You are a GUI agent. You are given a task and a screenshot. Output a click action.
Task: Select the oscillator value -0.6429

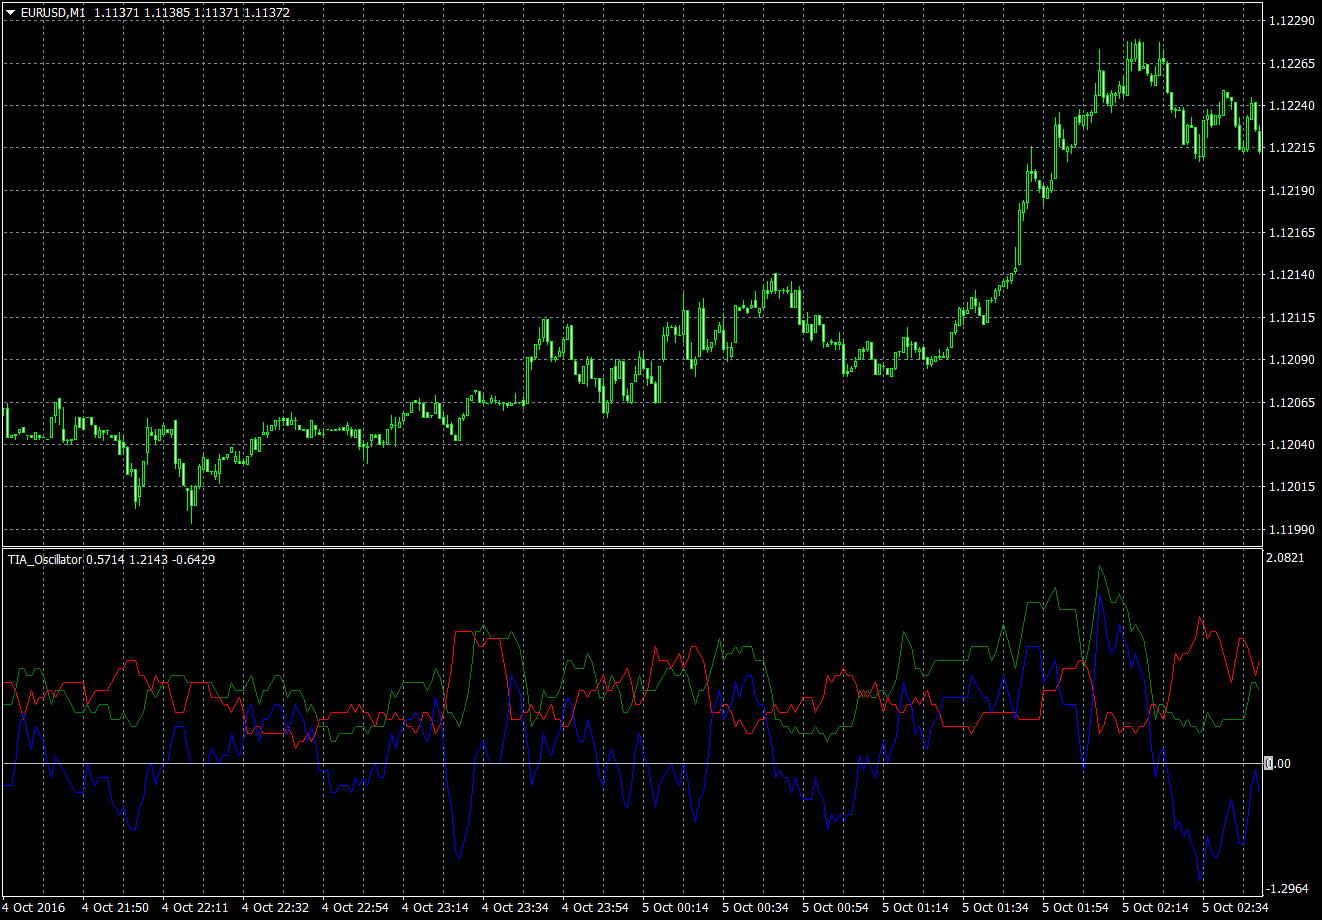tap(192, 559)
